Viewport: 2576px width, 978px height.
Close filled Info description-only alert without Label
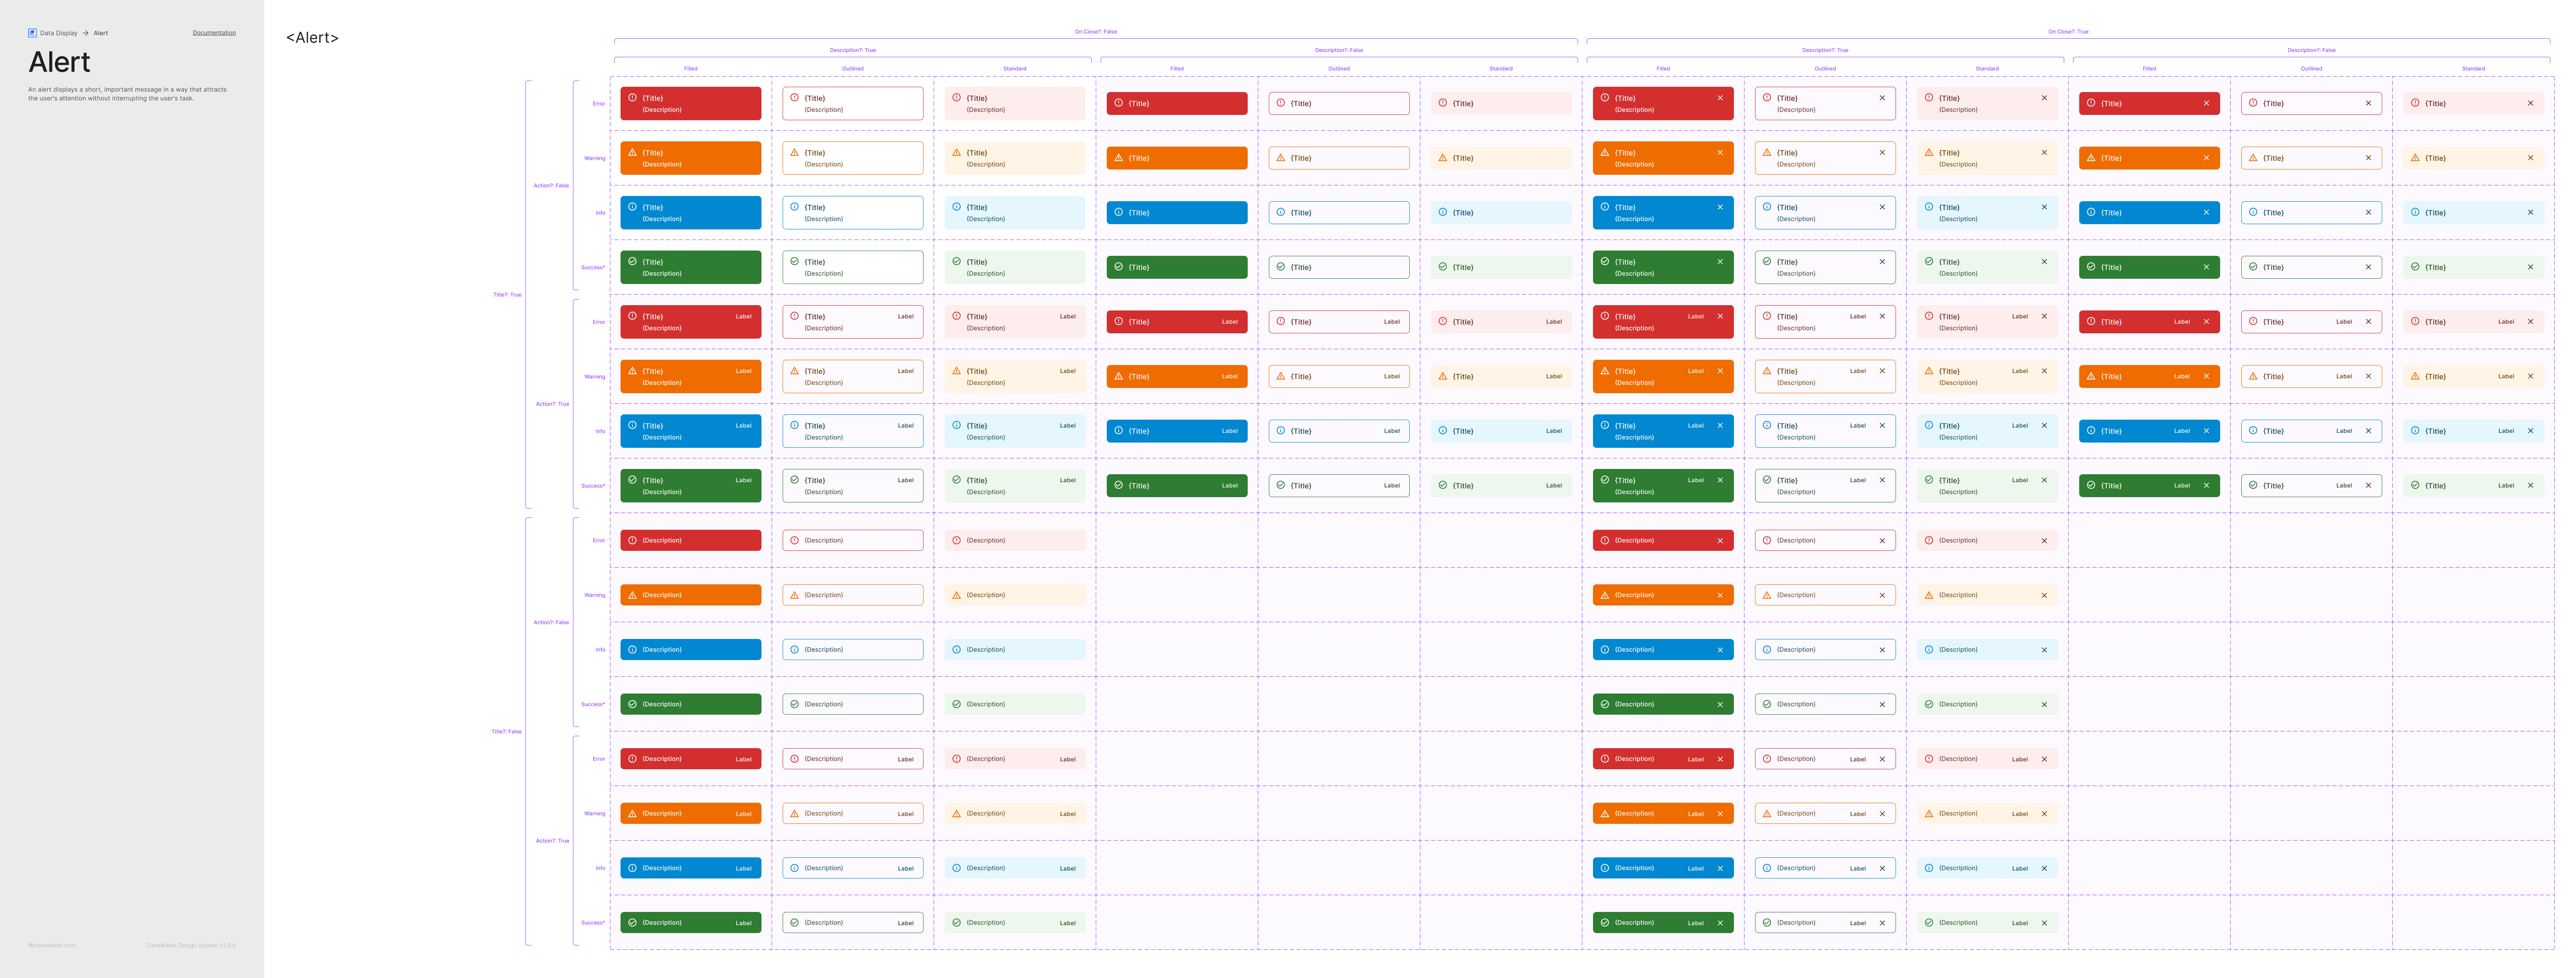(x=1720, y=650)
